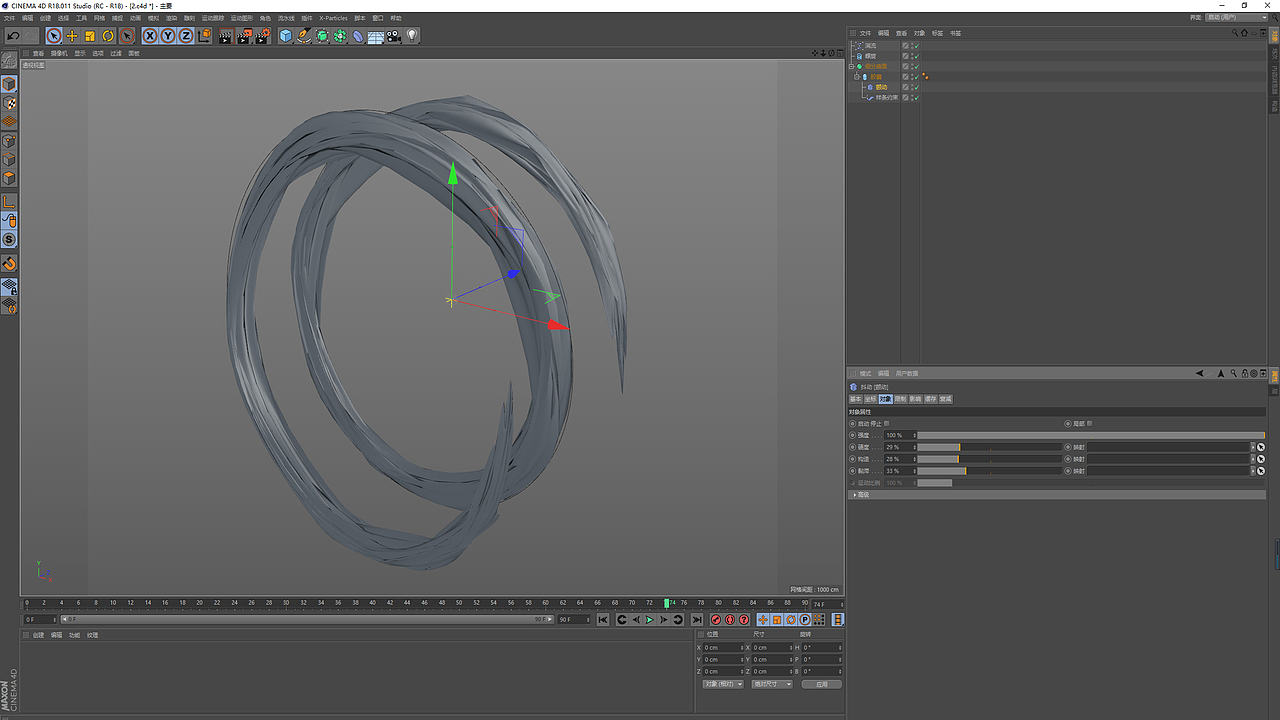Adjust the 黏滞 33% slider
This screenshot has height=720, width=1280.
990,471
